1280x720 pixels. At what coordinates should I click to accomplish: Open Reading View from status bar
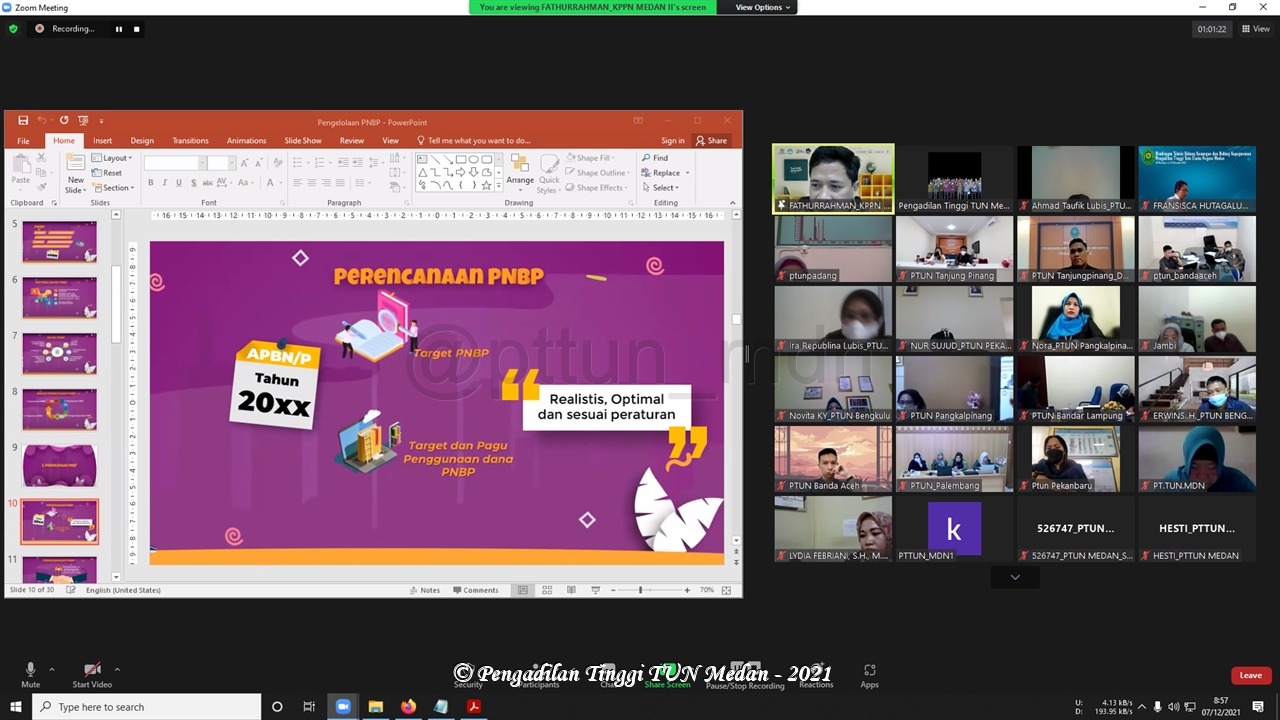coord(571,590)
